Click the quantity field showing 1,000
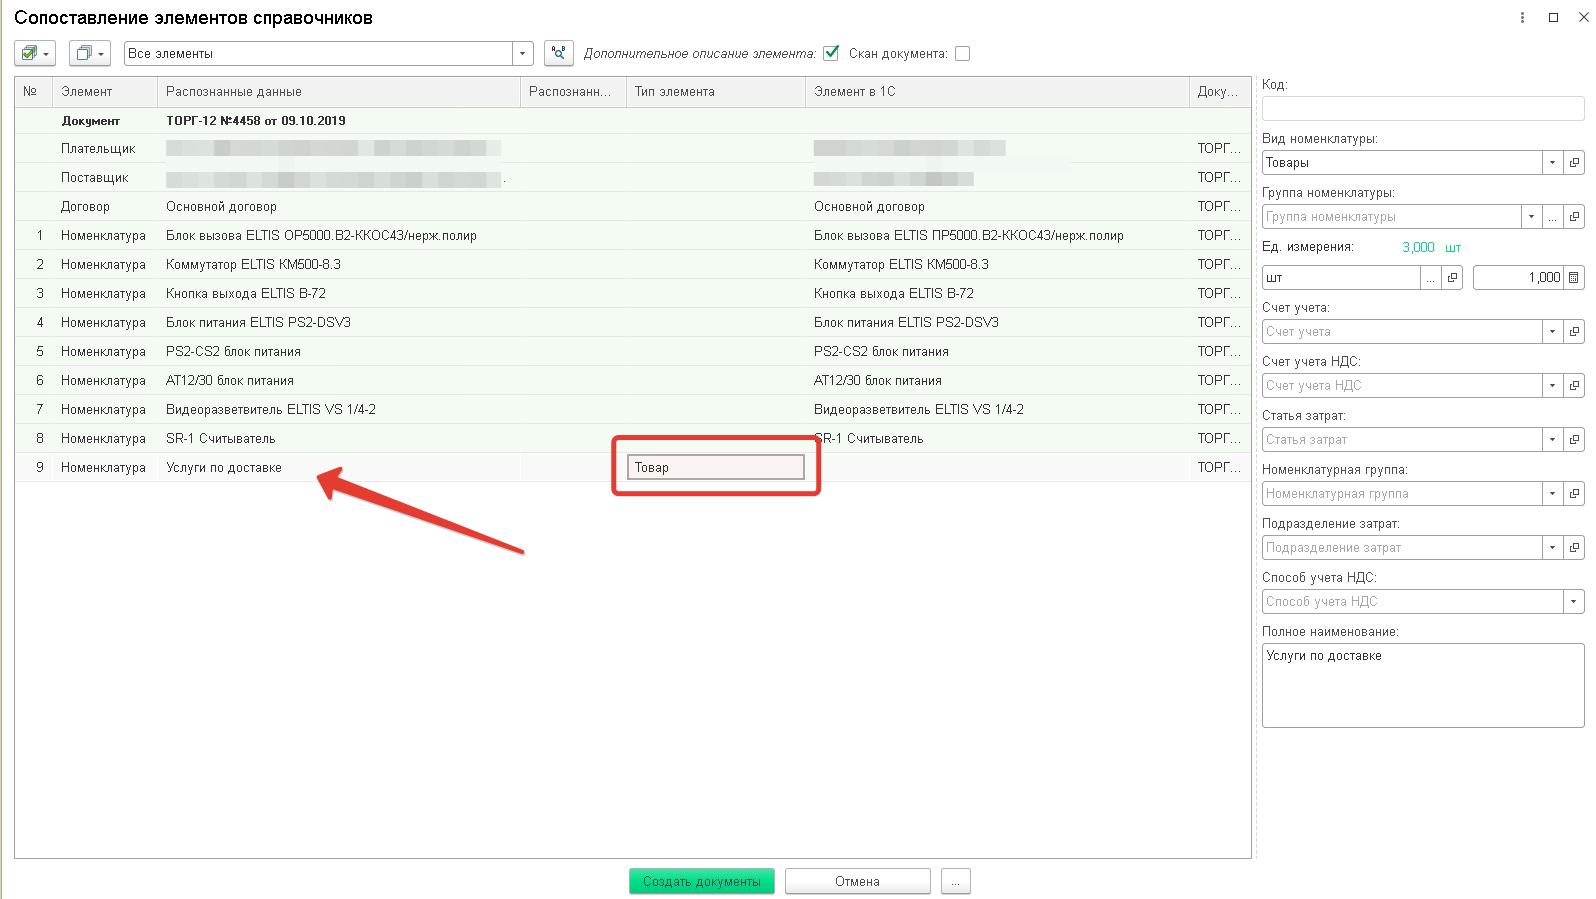The width and height of the screenshot is (1596, 899). [1518, 277]
